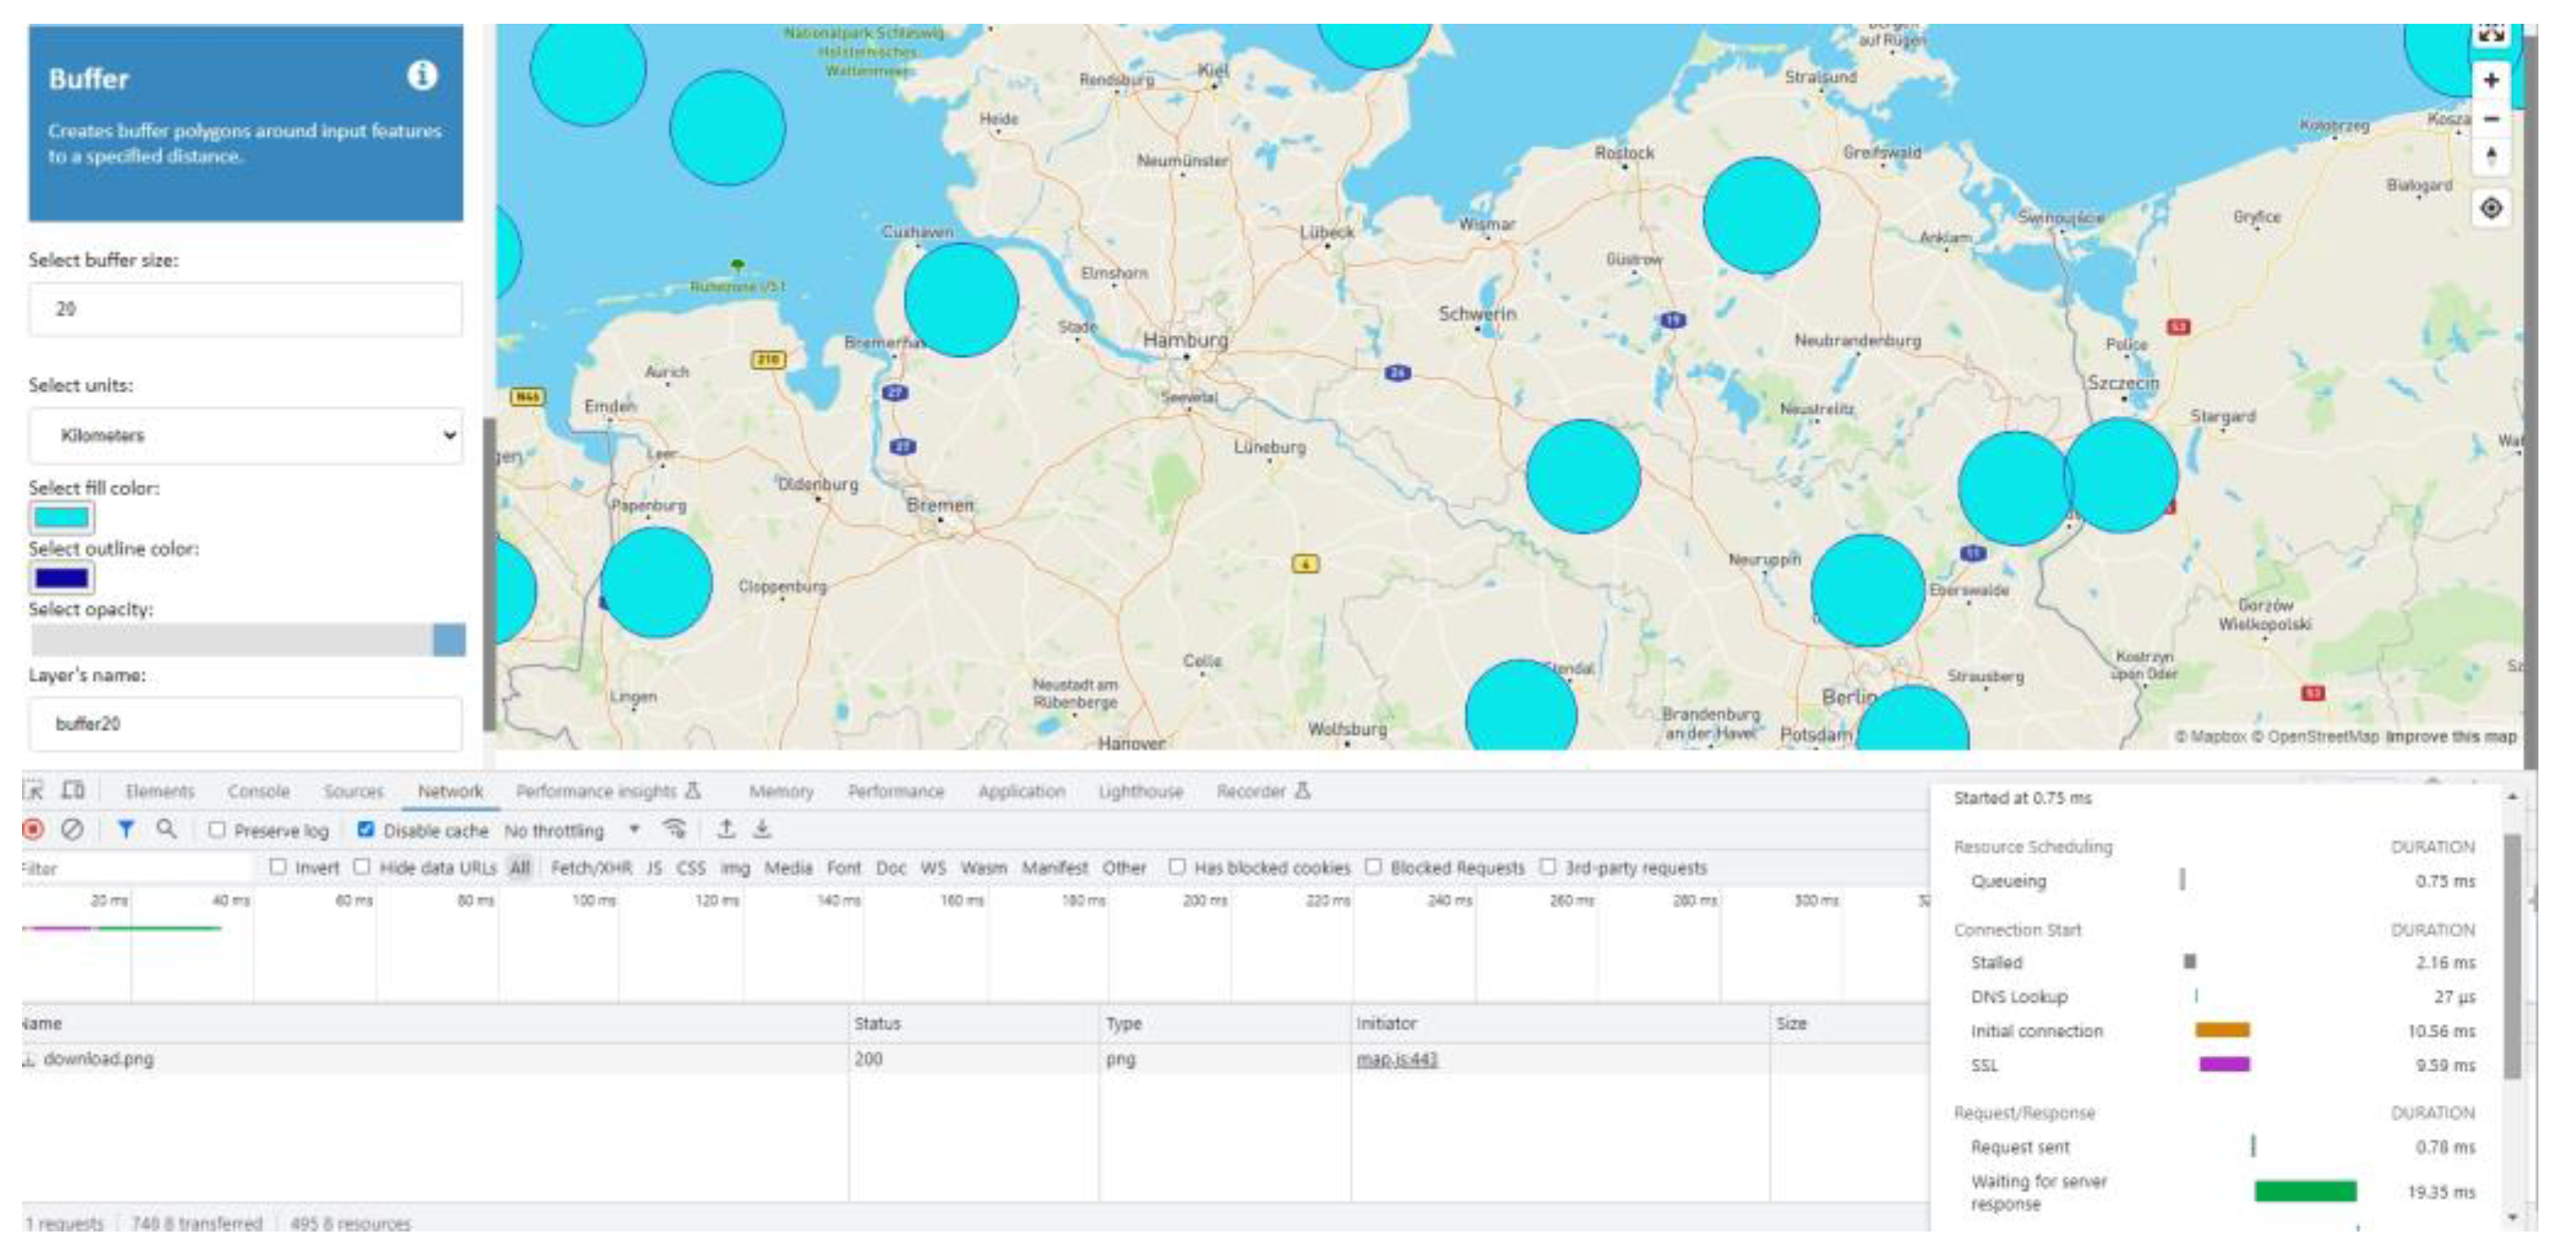
Task: Uncheck Disable cache checkbox
Action: click(366, 830)
